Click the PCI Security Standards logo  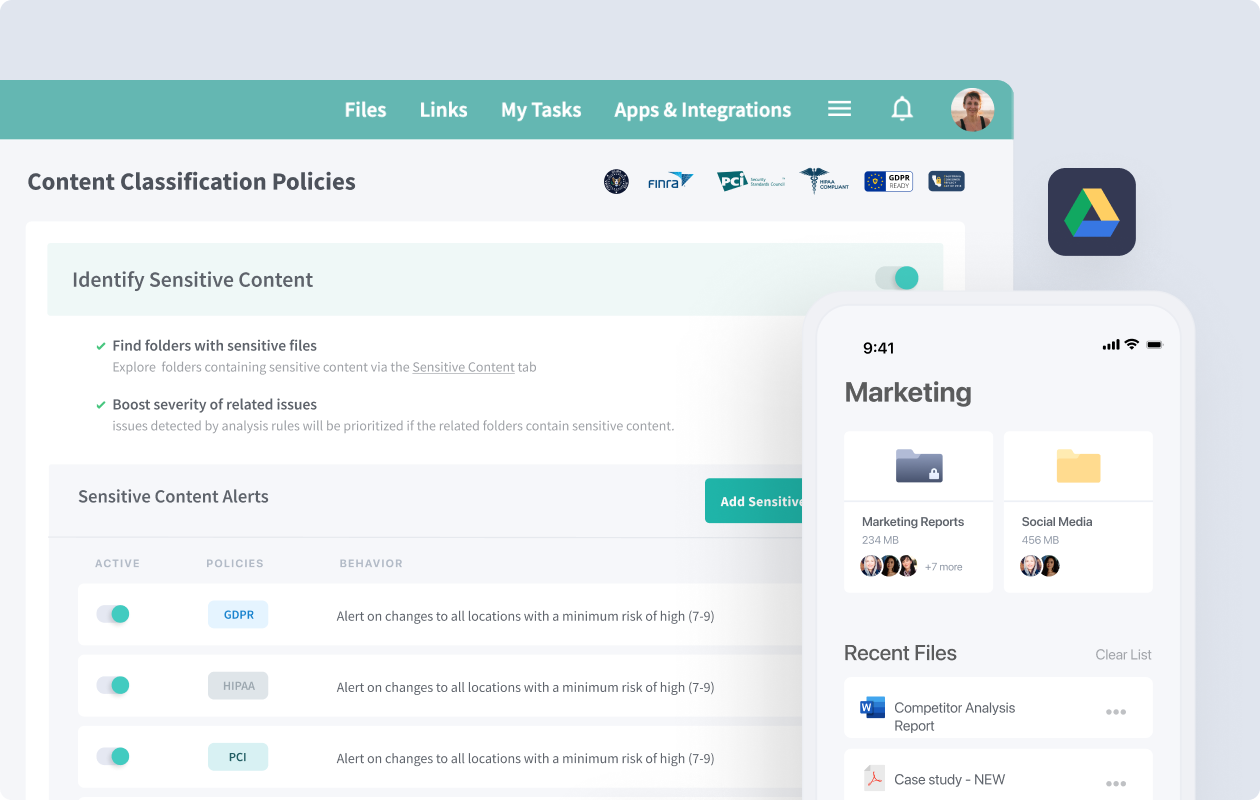tap(750, 181)
